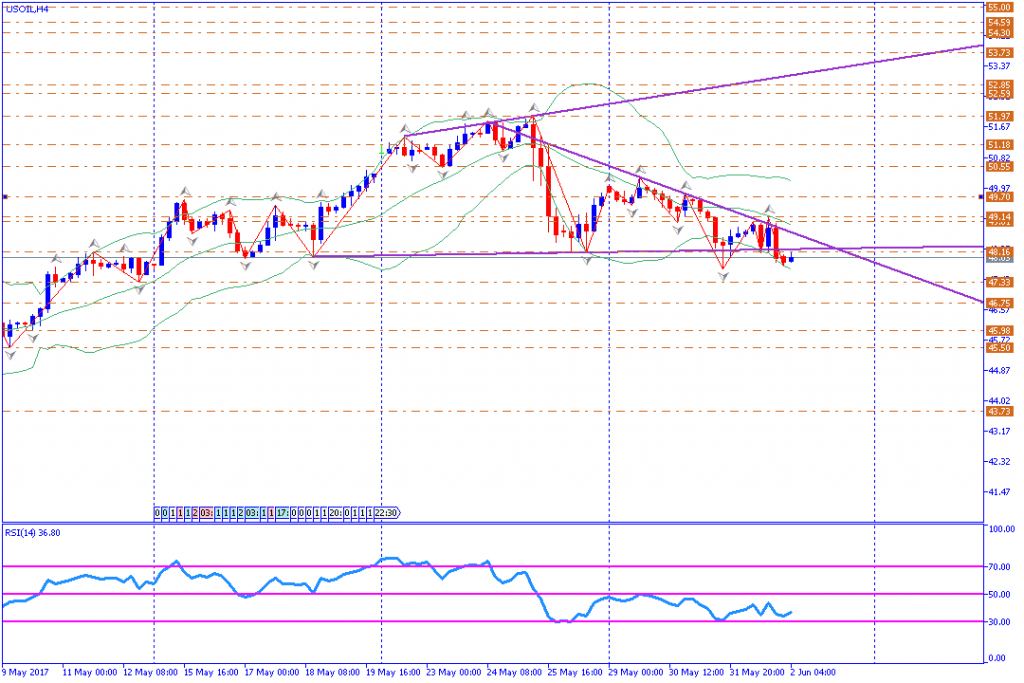This screenshot has height=683, width=1024.
Task: Select the 50.55 orange price level label
Action: click(999, 167)
